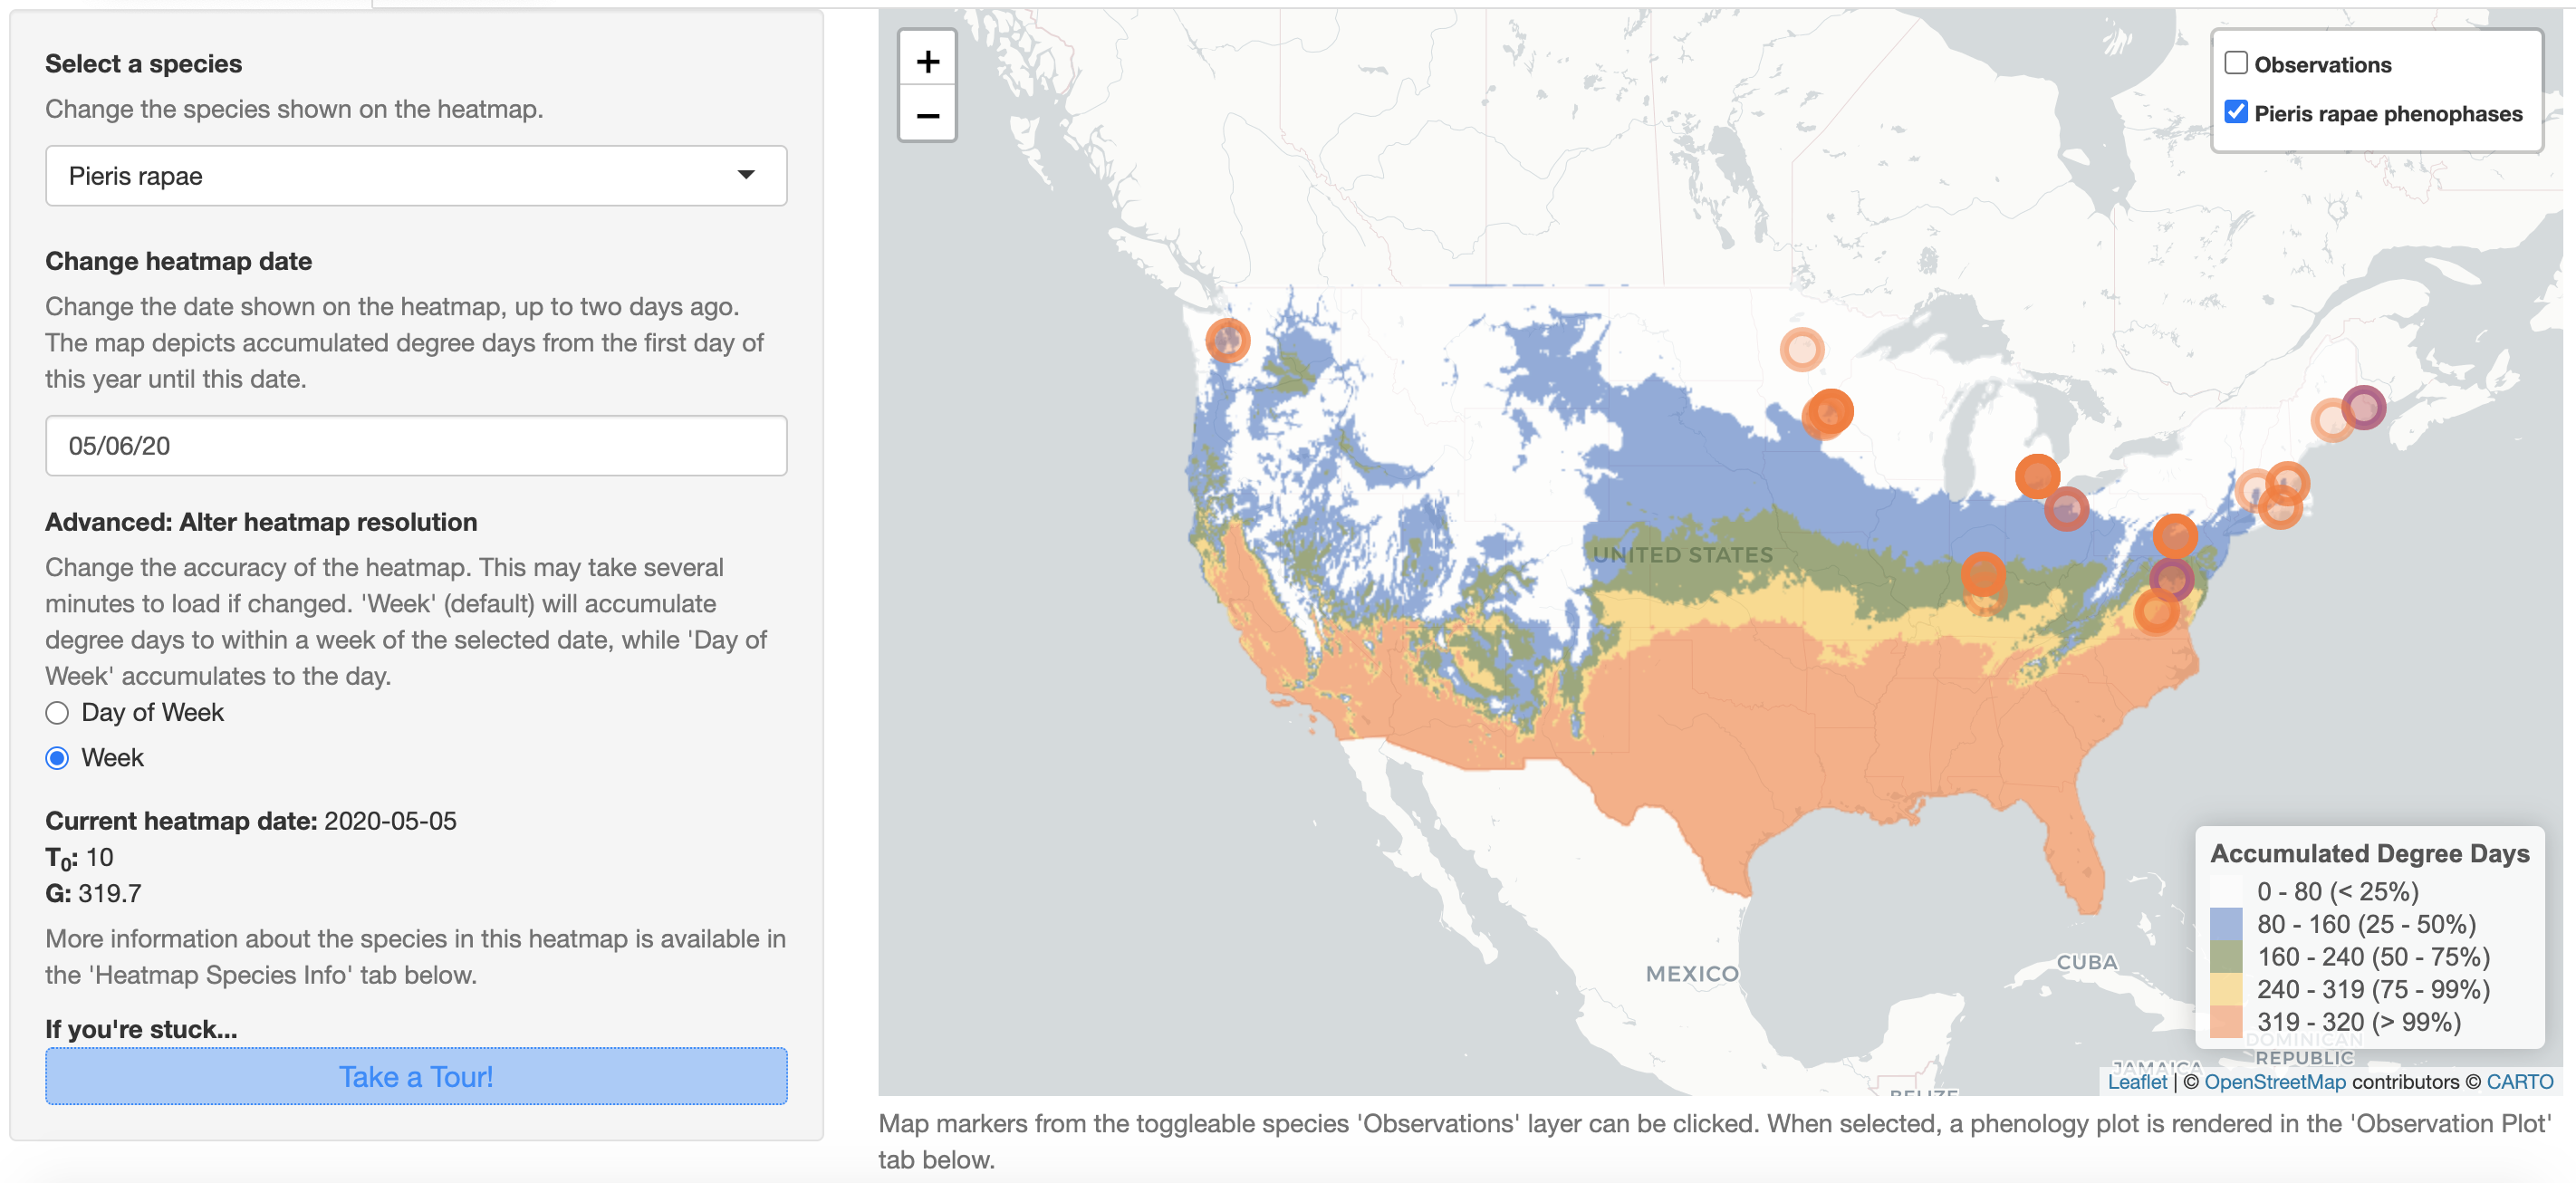2576x1183 pixels.
Task: Uncheck Pieris rapae phenophases layer
Action: pyautogui.click(x=2236, y=112)
